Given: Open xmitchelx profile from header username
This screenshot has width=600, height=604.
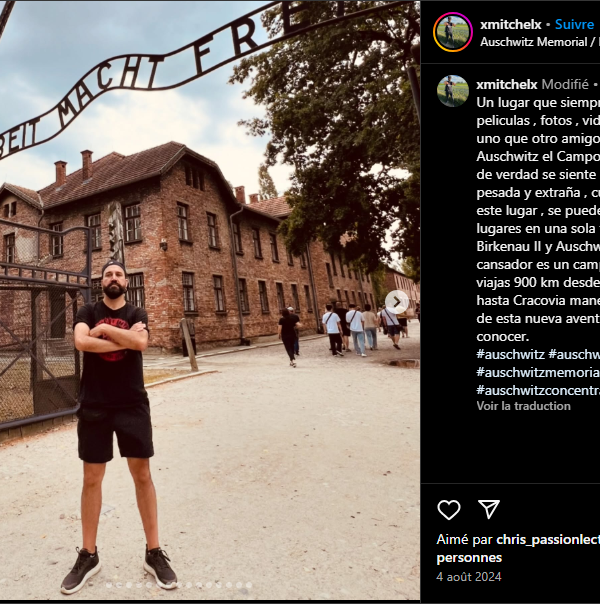Looking at the screenshot, I should pos(511,24).
